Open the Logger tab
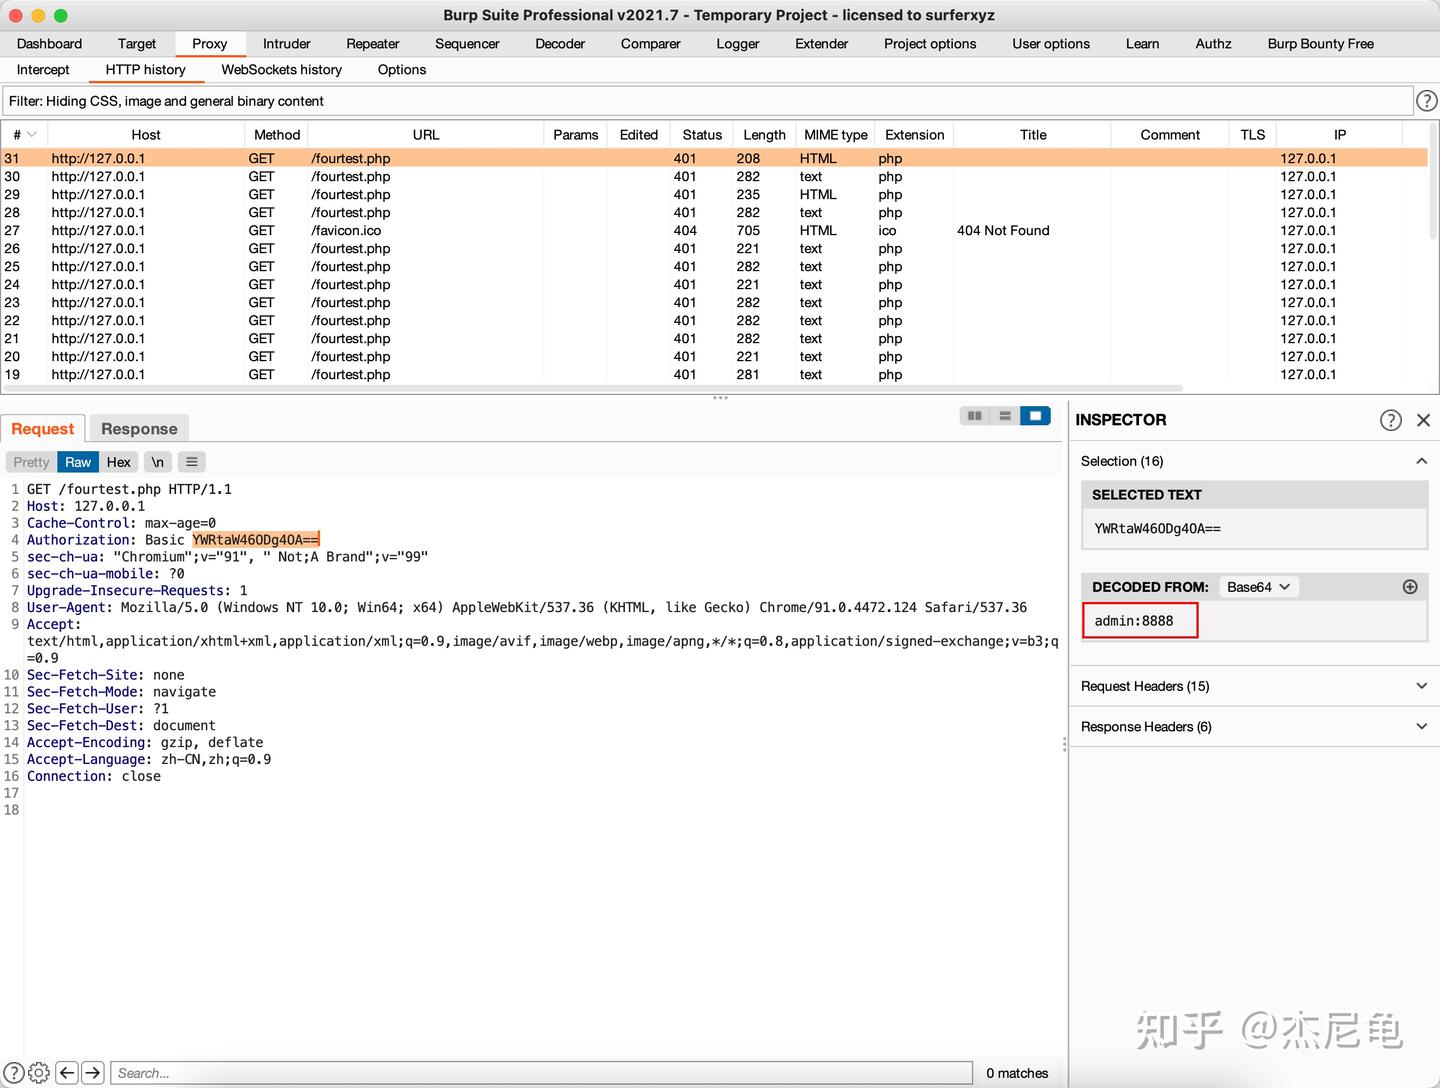This screenshot has height=1088, width=1440. pyautogui.click(x=738, y=44)
